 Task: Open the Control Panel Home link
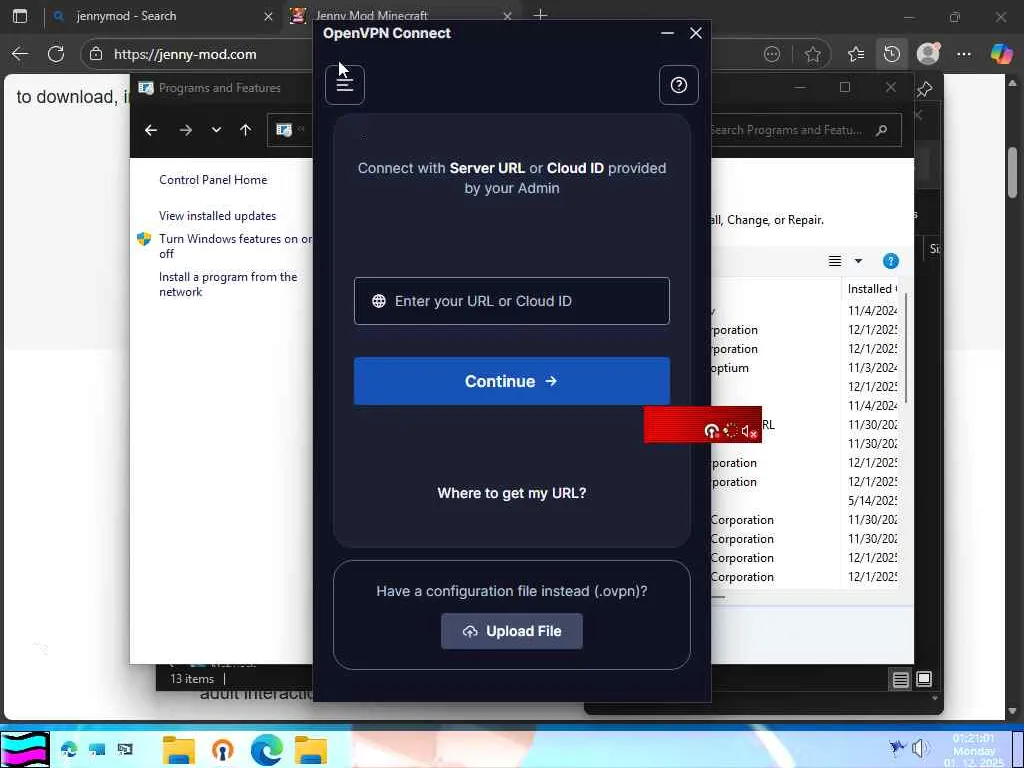coord(213,180)
